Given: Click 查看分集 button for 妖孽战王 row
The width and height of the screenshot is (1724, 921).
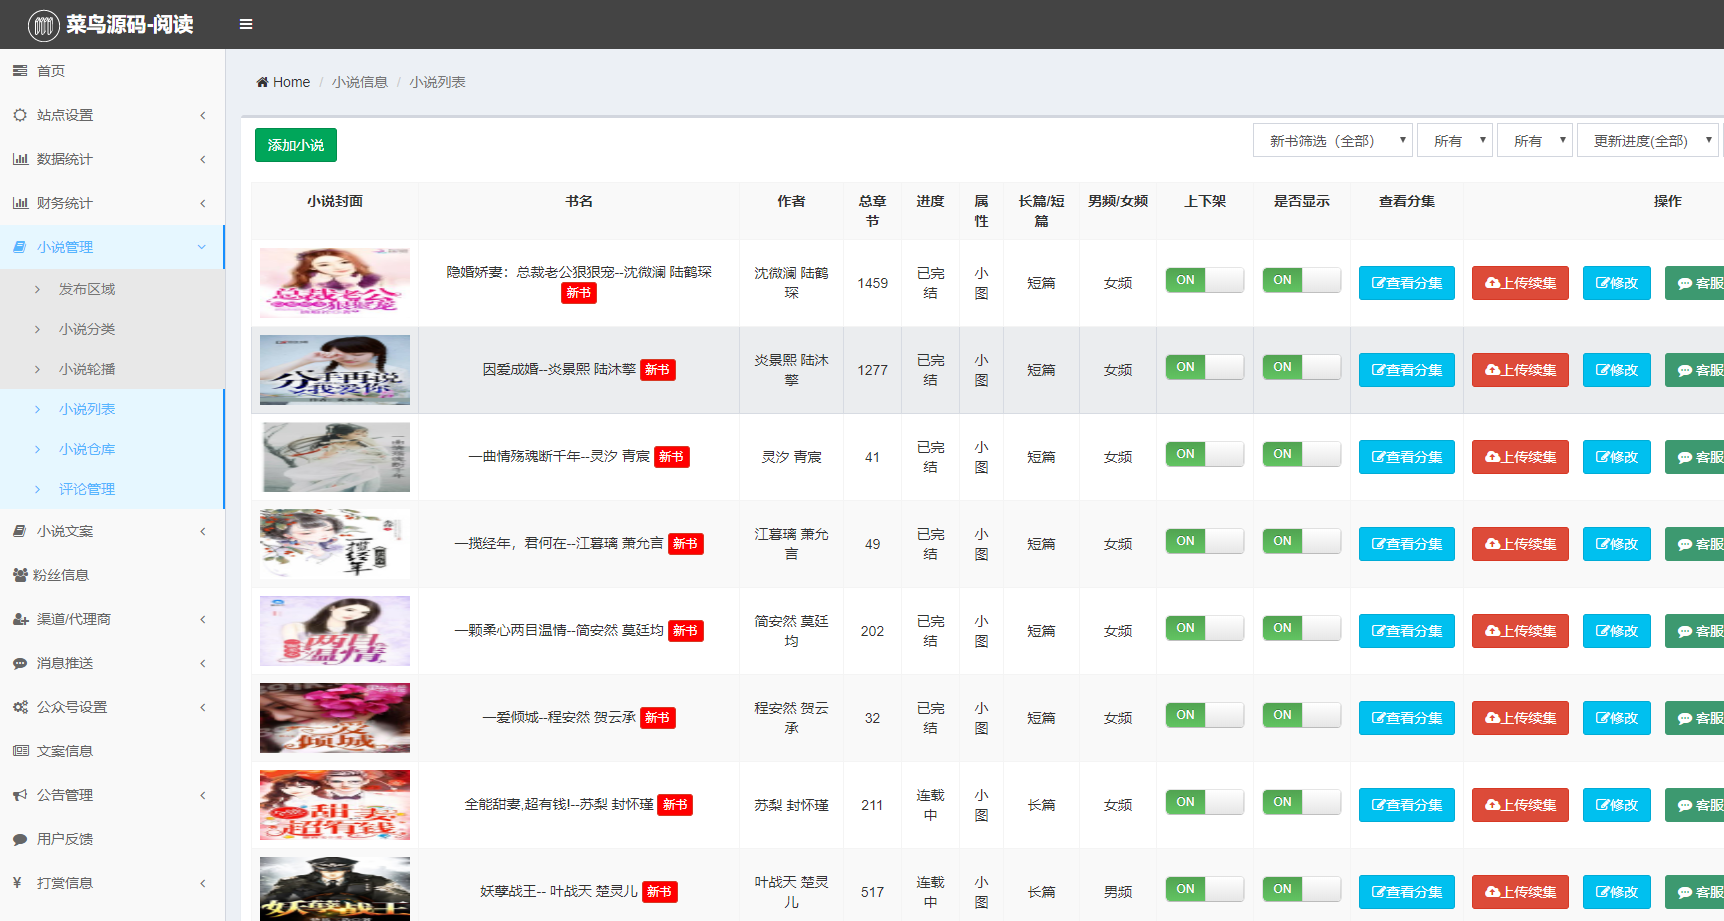Looking at the screenshot, I should pos(1406,892).
